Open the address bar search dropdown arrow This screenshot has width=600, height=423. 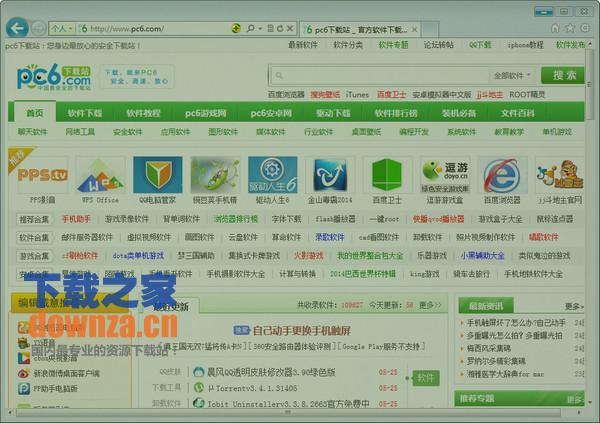[260, 28]
